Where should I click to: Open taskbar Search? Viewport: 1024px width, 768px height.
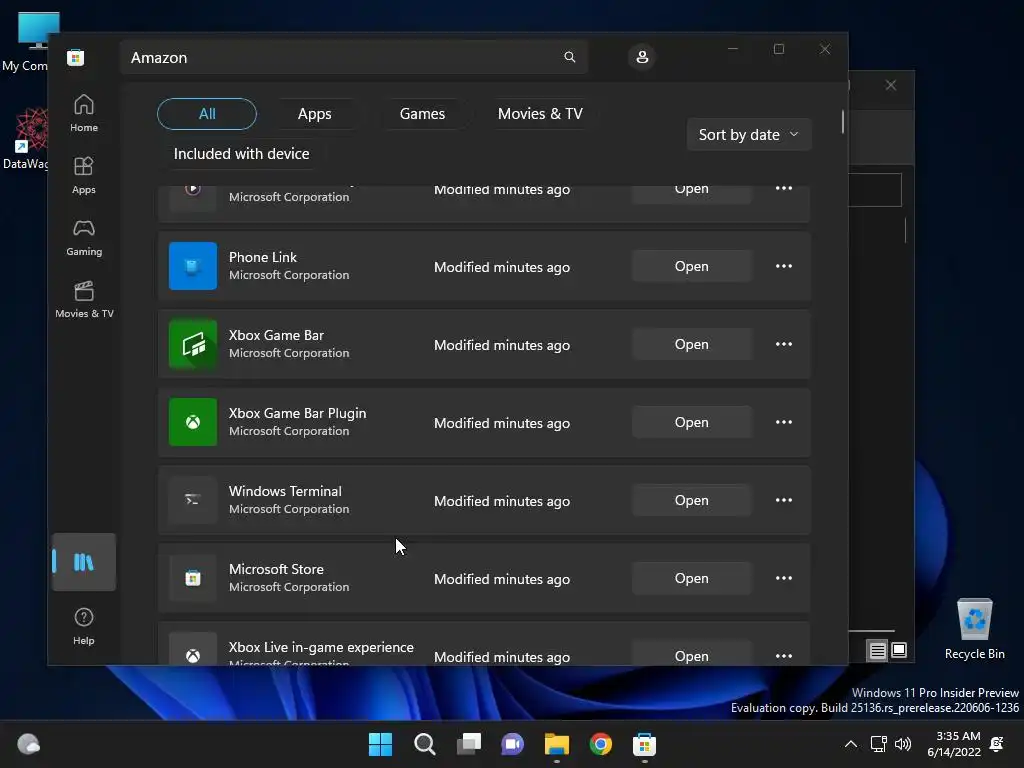424,744
